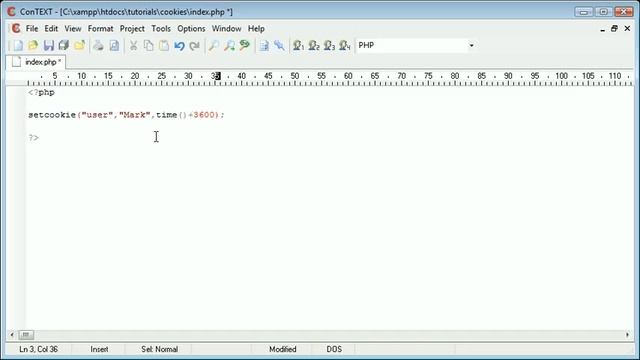Click the "Mark" string in code
640x360 pixels.
[134, 115]
